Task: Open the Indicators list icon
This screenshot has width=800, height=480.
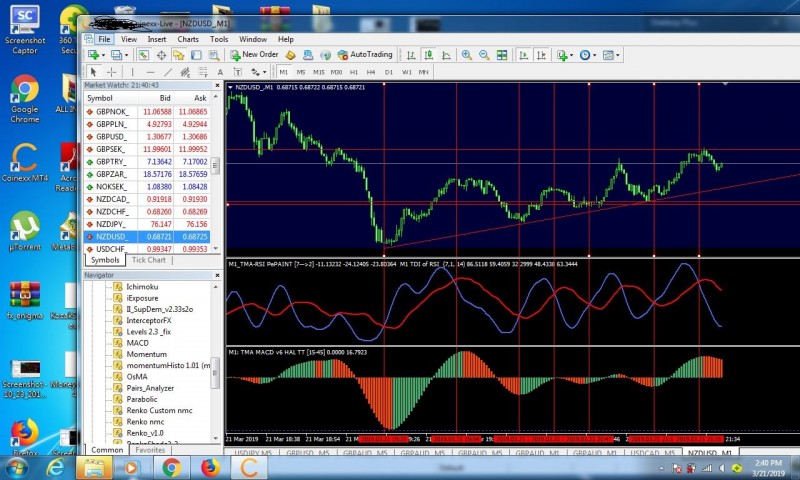Action: pyautogui.click(x=562, y=55)
